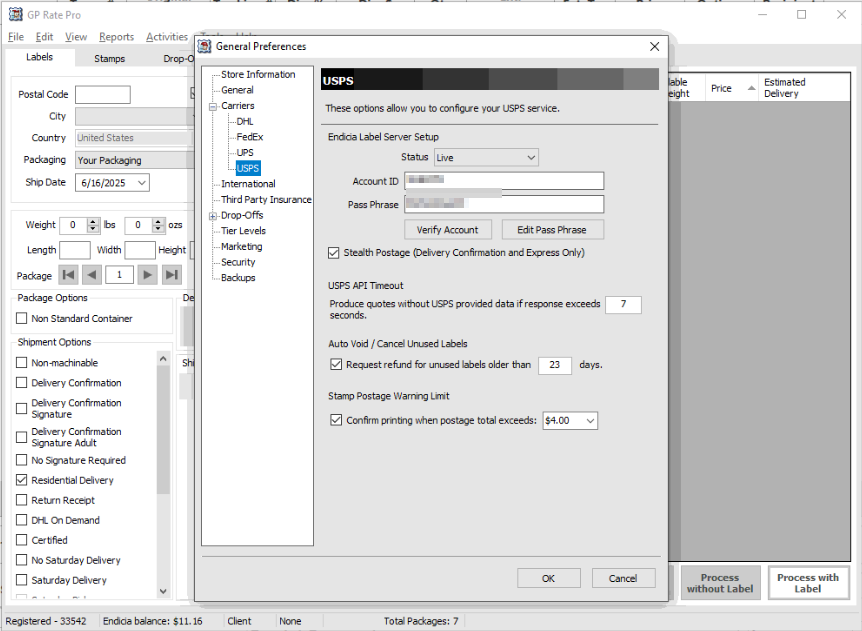Open the File menu
862x631 pixels.
click(x=16, y=37)
